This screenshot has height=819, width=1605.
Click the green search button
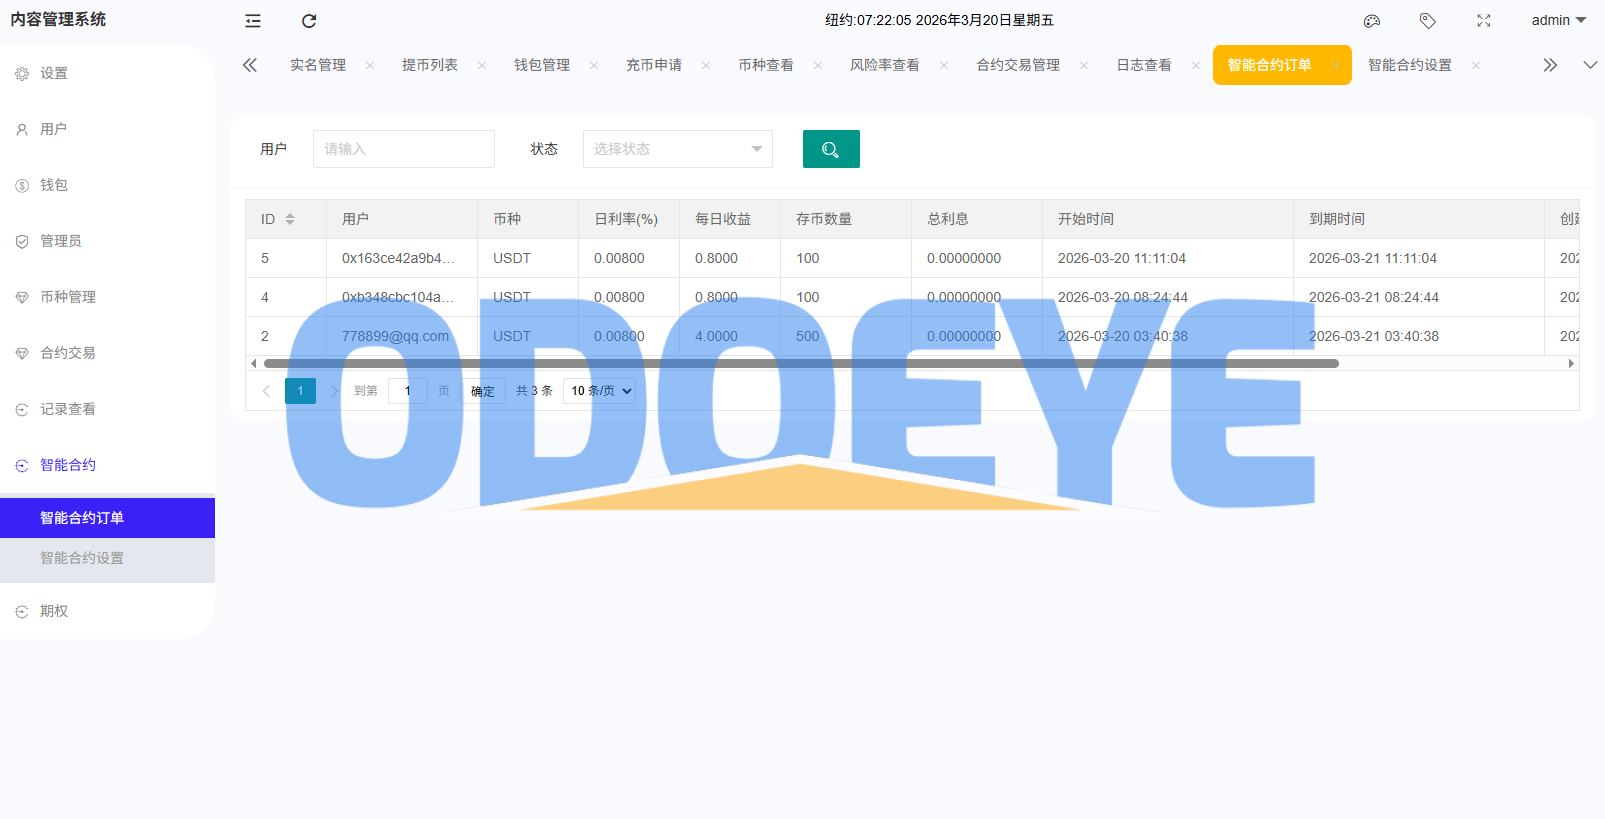tap(831, 149)
